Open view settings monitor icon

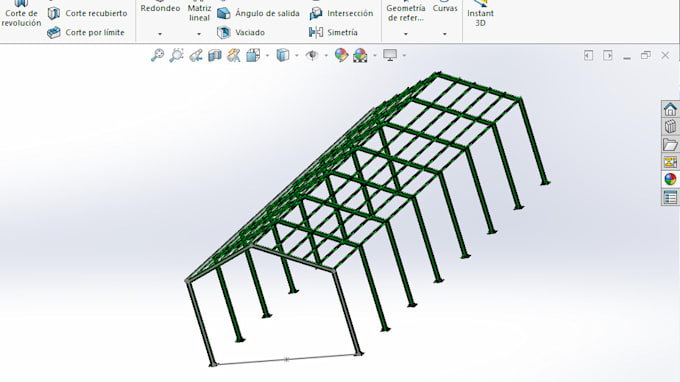[390, 56]
